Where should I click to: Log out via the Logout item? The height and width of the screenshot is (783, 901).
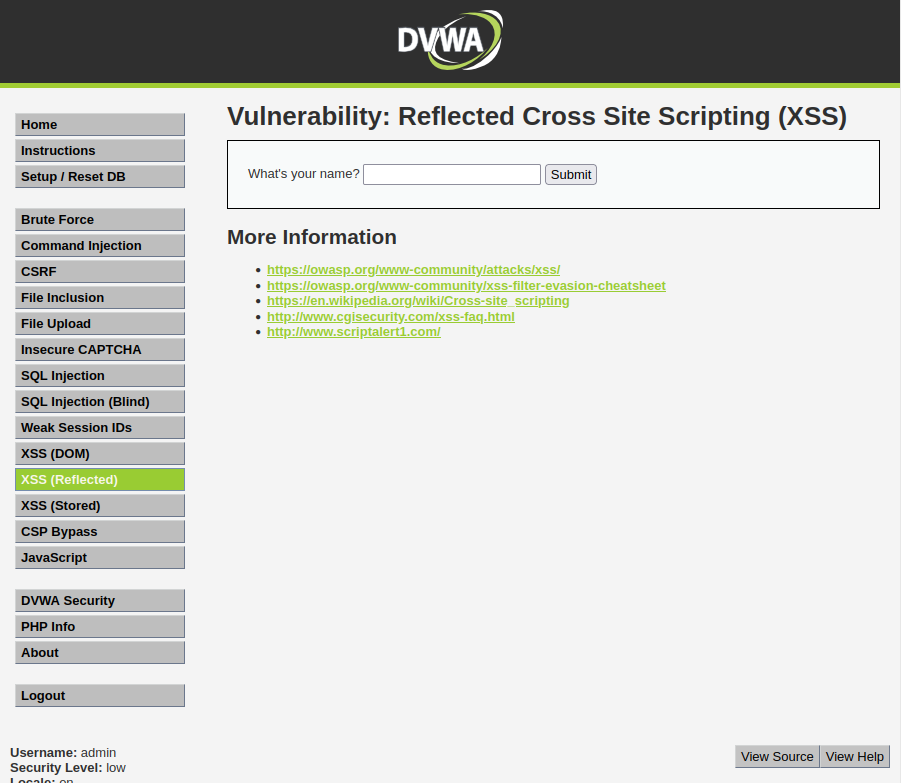click(x=100, y=696)
